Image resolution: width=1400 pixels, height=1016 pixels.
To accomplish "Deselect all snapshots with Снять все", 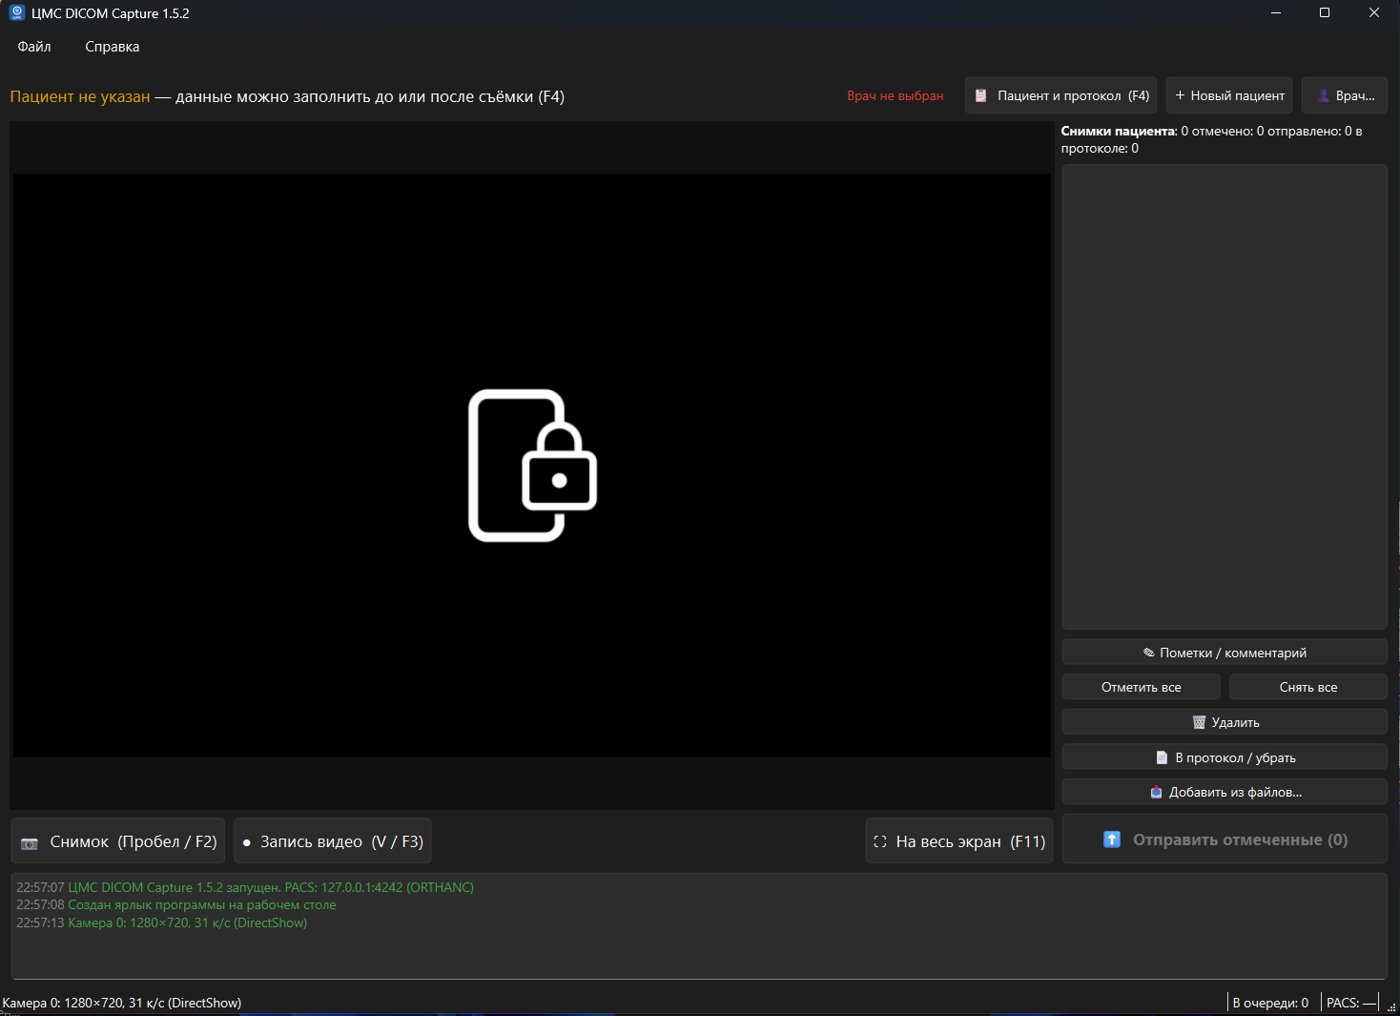I will click(x=1308, y=687).
